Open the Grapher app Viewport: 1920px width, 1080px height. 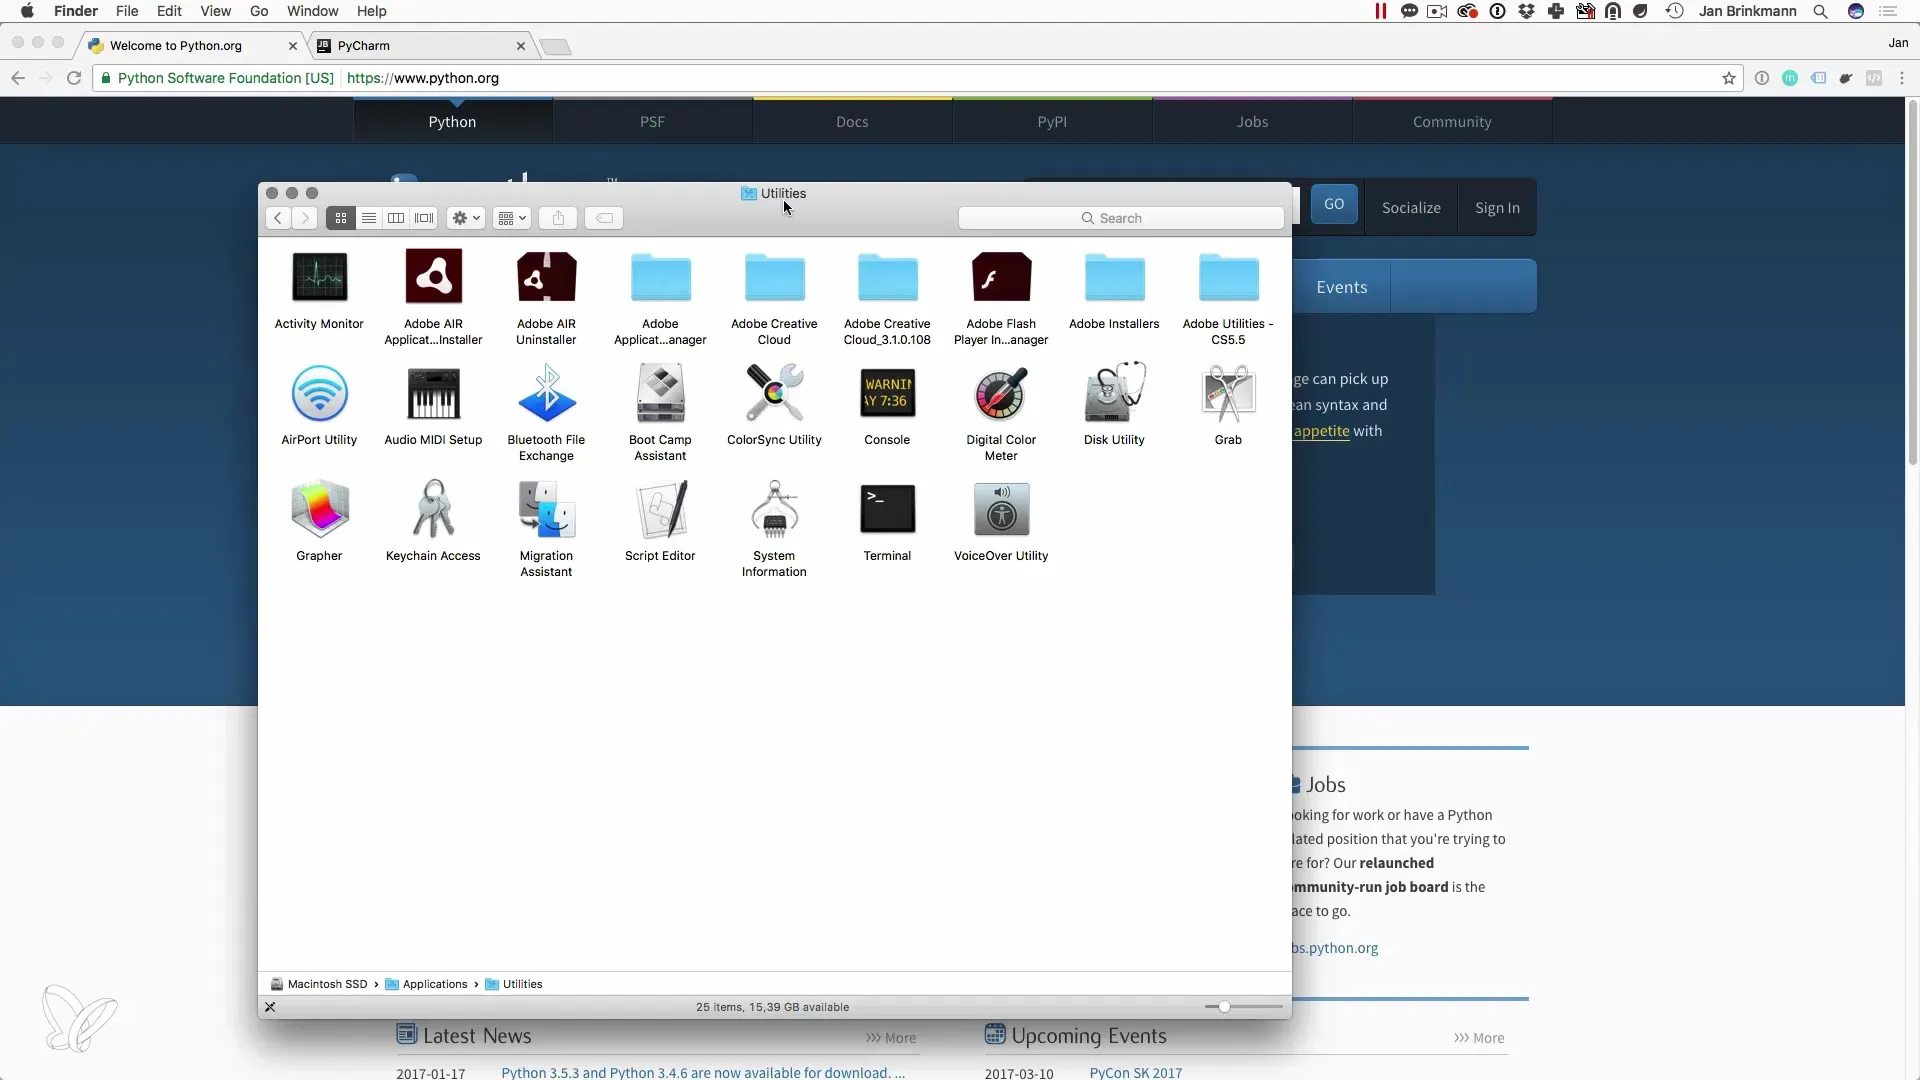[319, 509]
